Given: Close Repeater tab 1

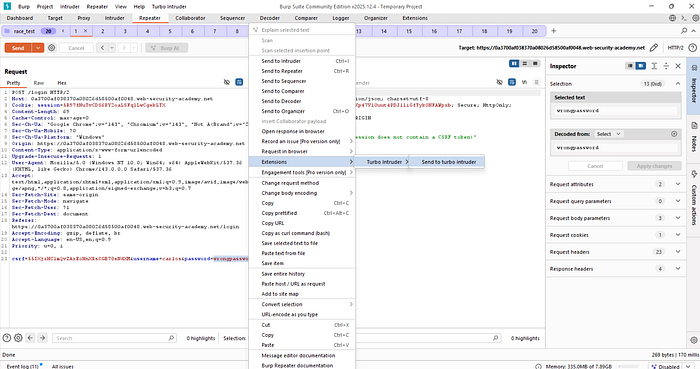Looking at the screenshot, I should pyautogui.click(x=85, y=31).
